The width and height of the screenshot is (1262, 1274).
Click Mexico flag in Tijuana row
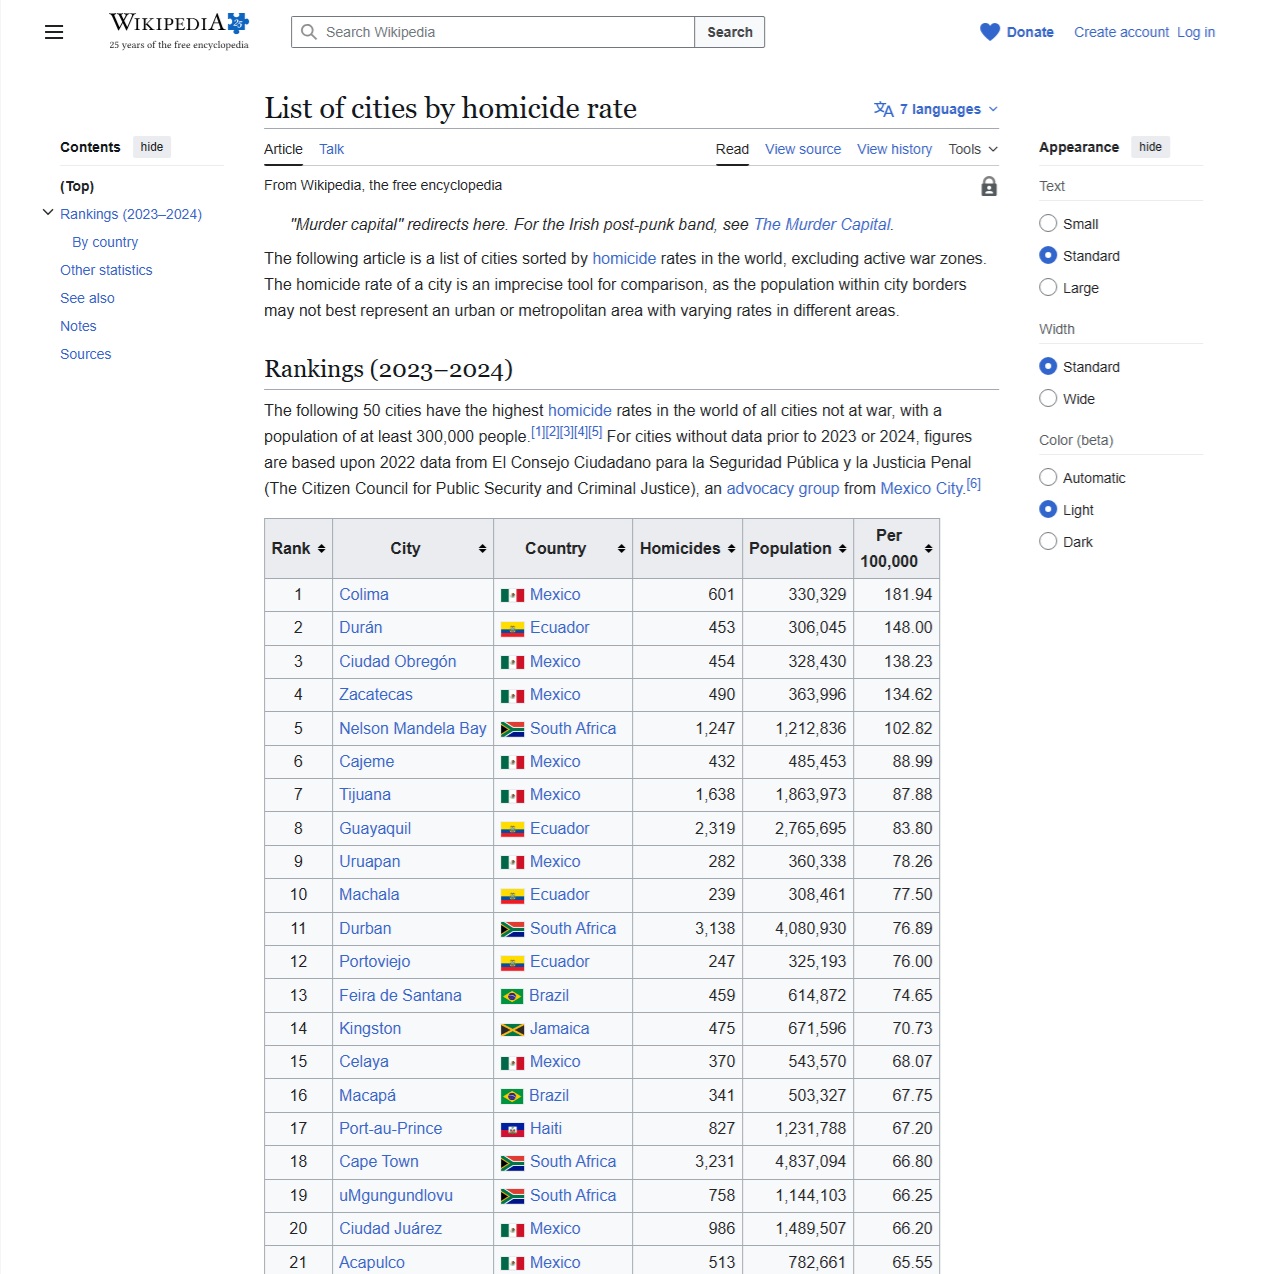point(512,796)
